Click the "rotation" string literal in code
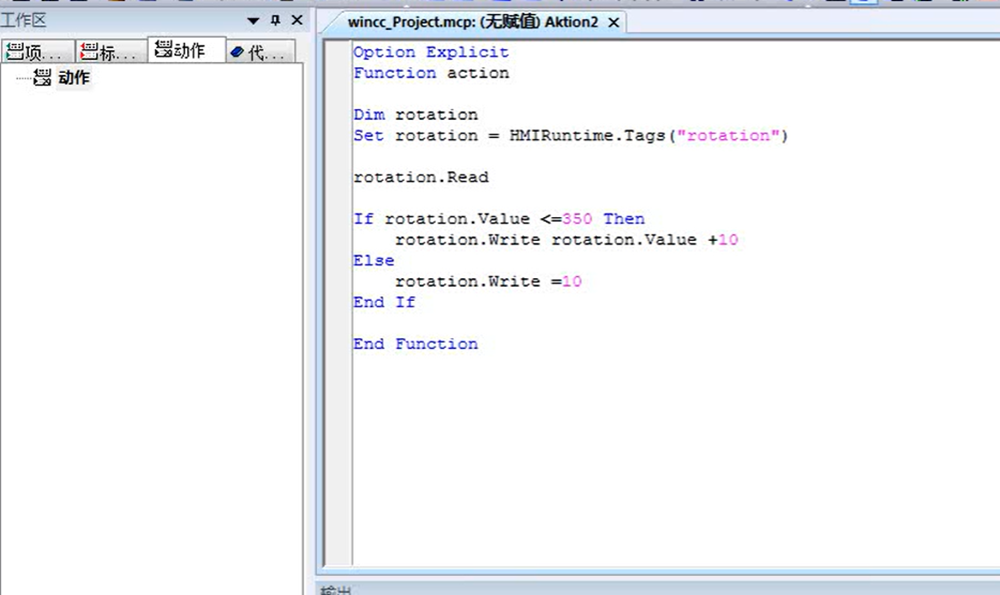This screenshot has height=595, width=1000. click(x=728, y=136)
